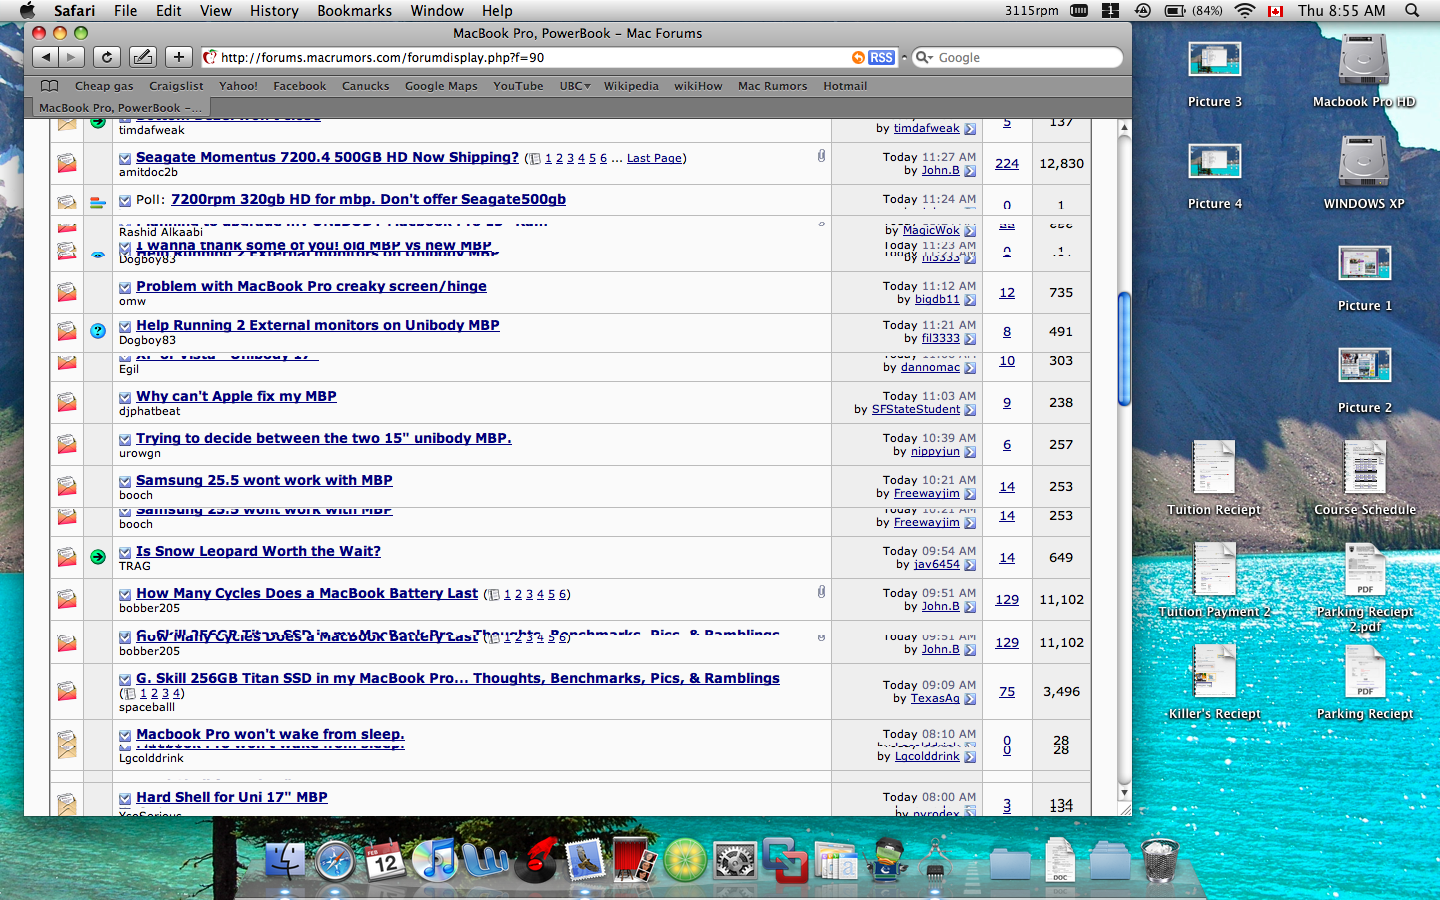1440x900 pixels.
Task: Open user SFStateStudent profile link
Action: (916, 409)
